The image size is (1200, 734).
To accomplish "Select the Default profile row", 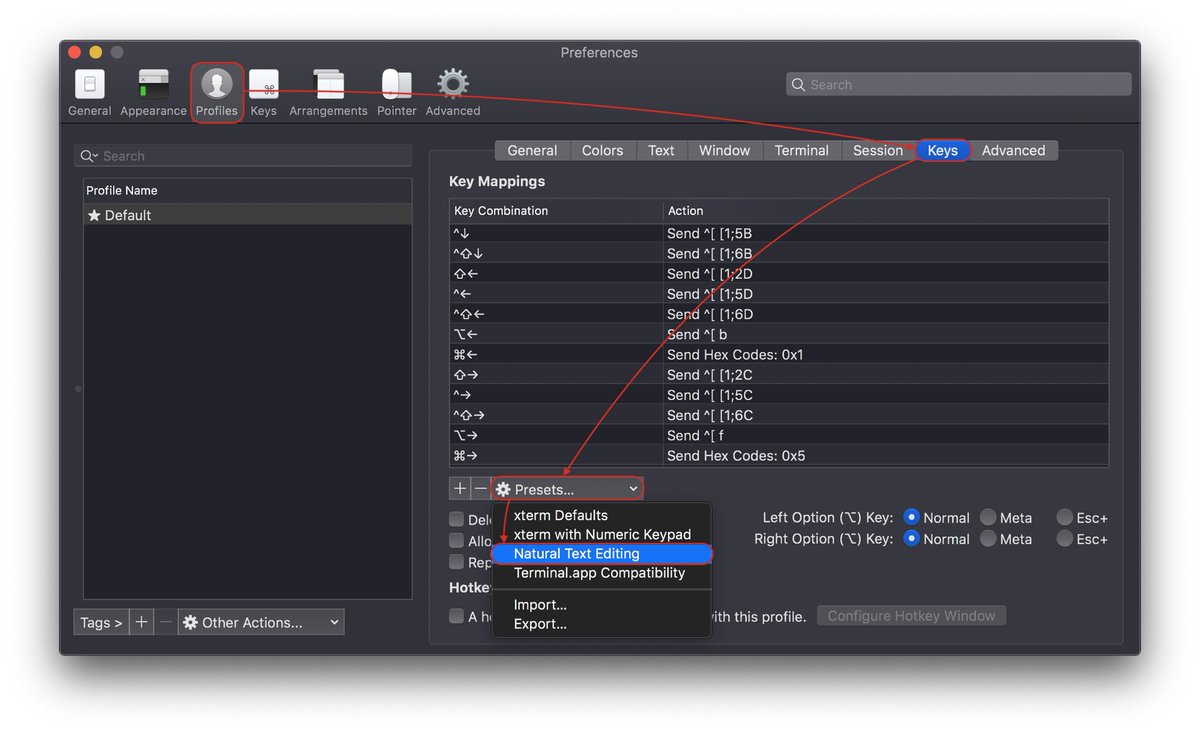I will pyautogui.click(x=247, y=215).
